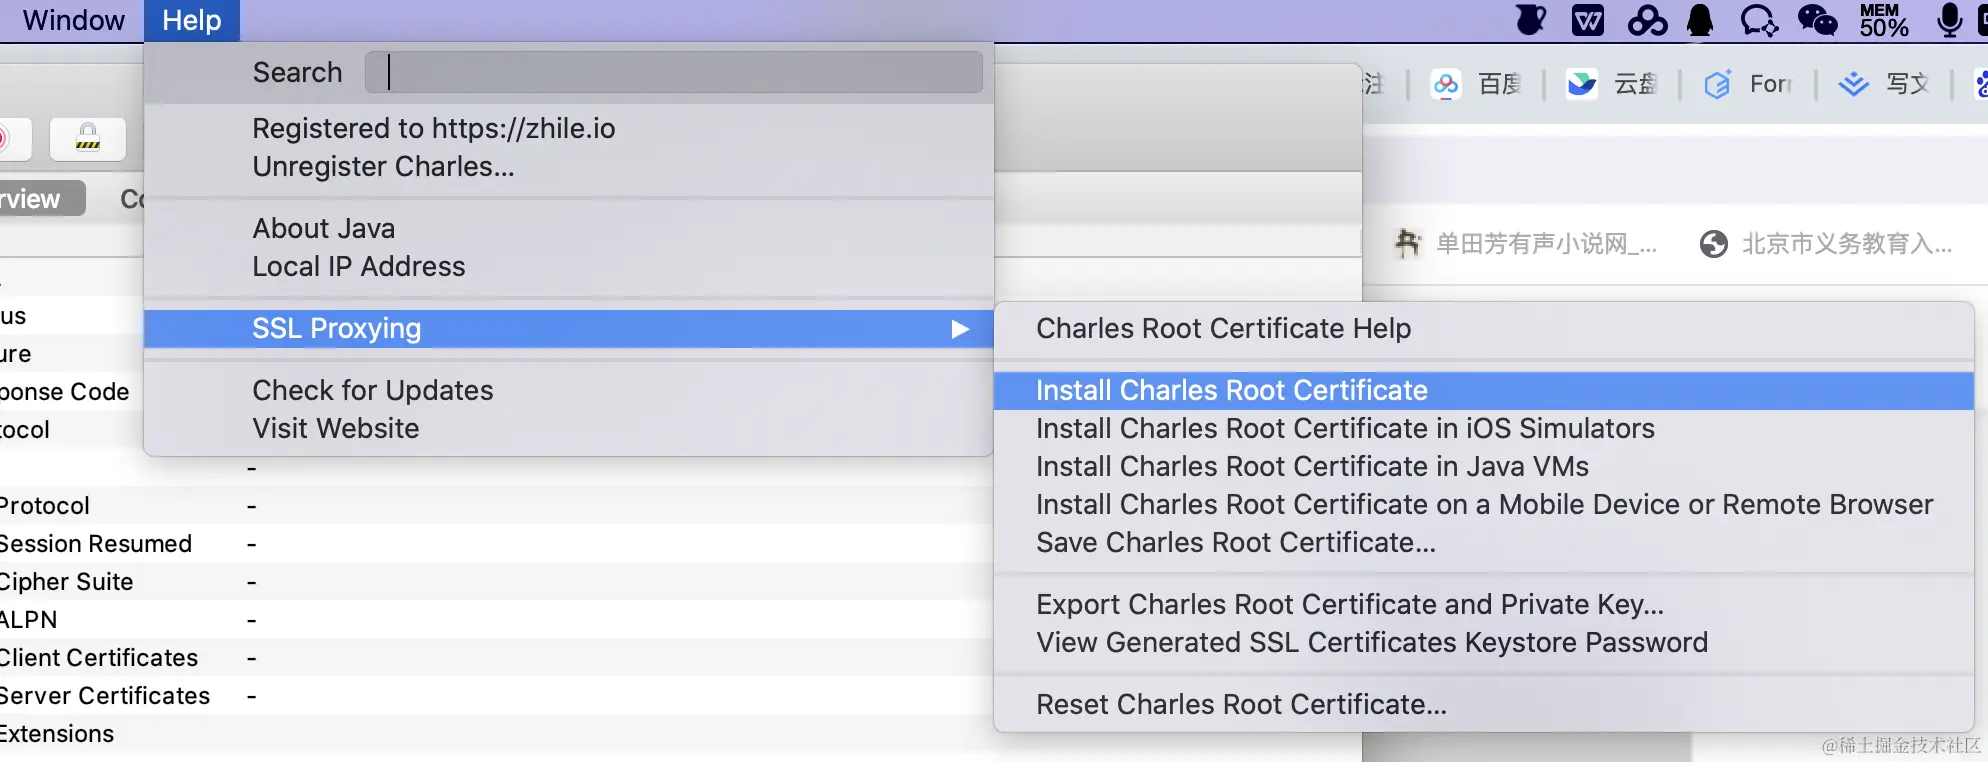Click the SSL proxying lock toolbar icon
Viewport: 1988px width, 762px height.
coord(88,139)
